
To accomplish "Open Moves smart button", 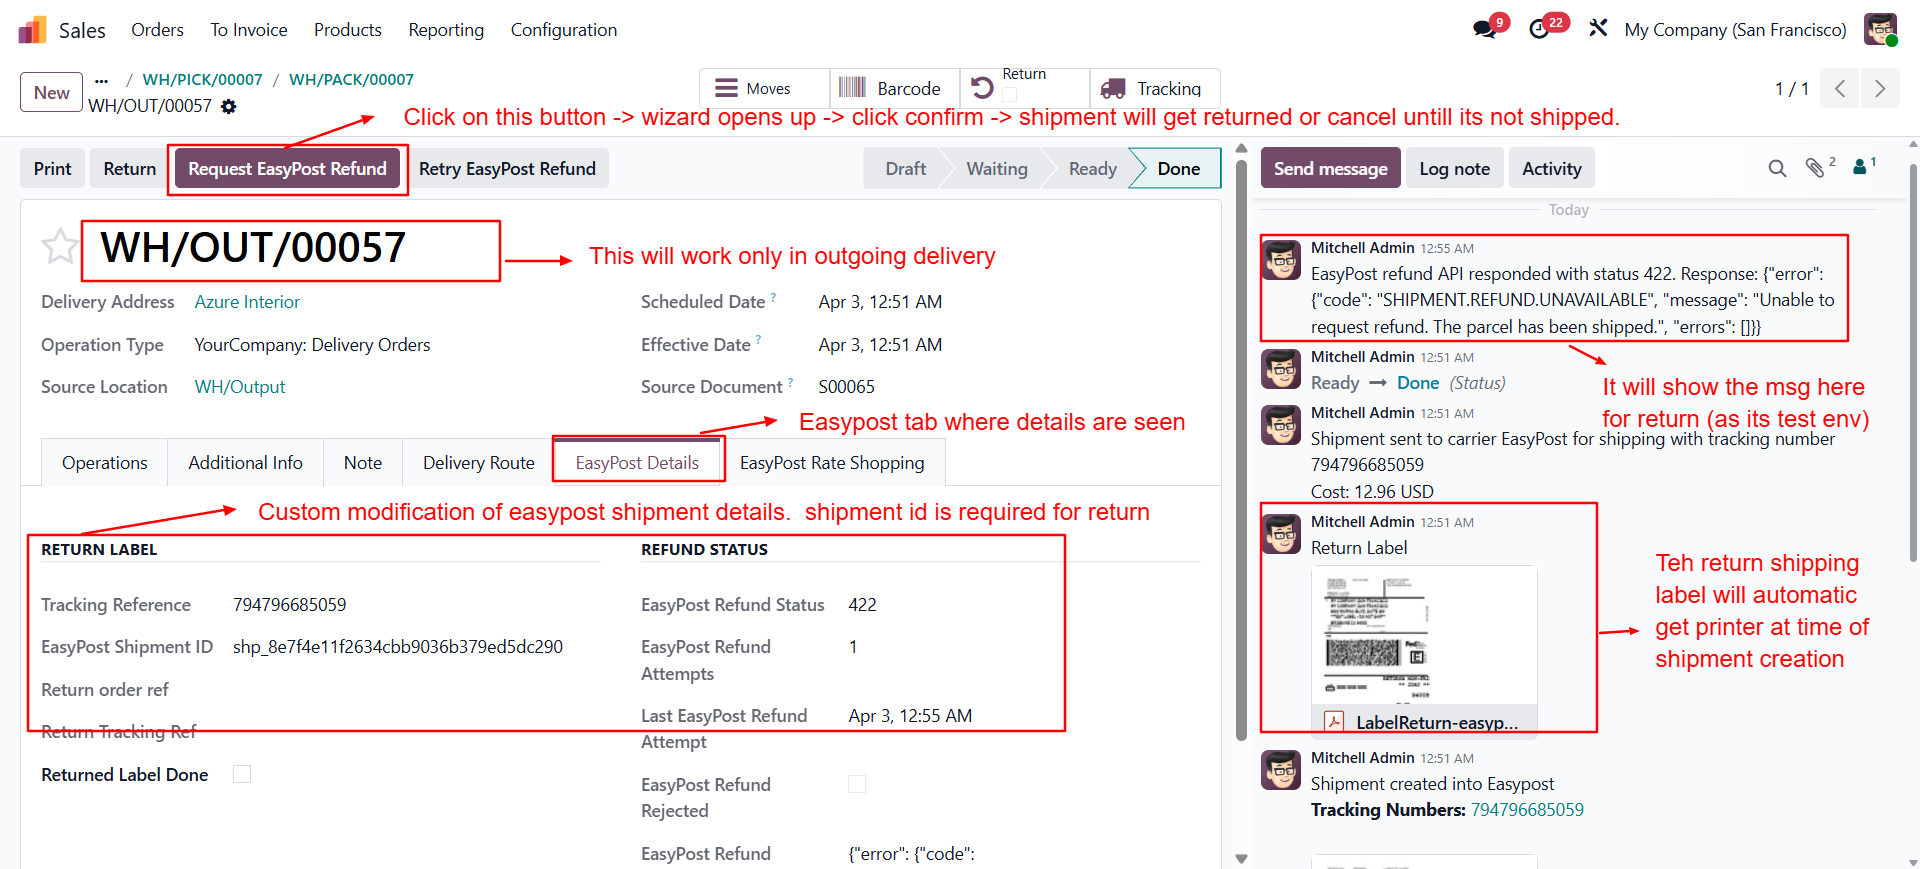I will [x=764, y=88].
